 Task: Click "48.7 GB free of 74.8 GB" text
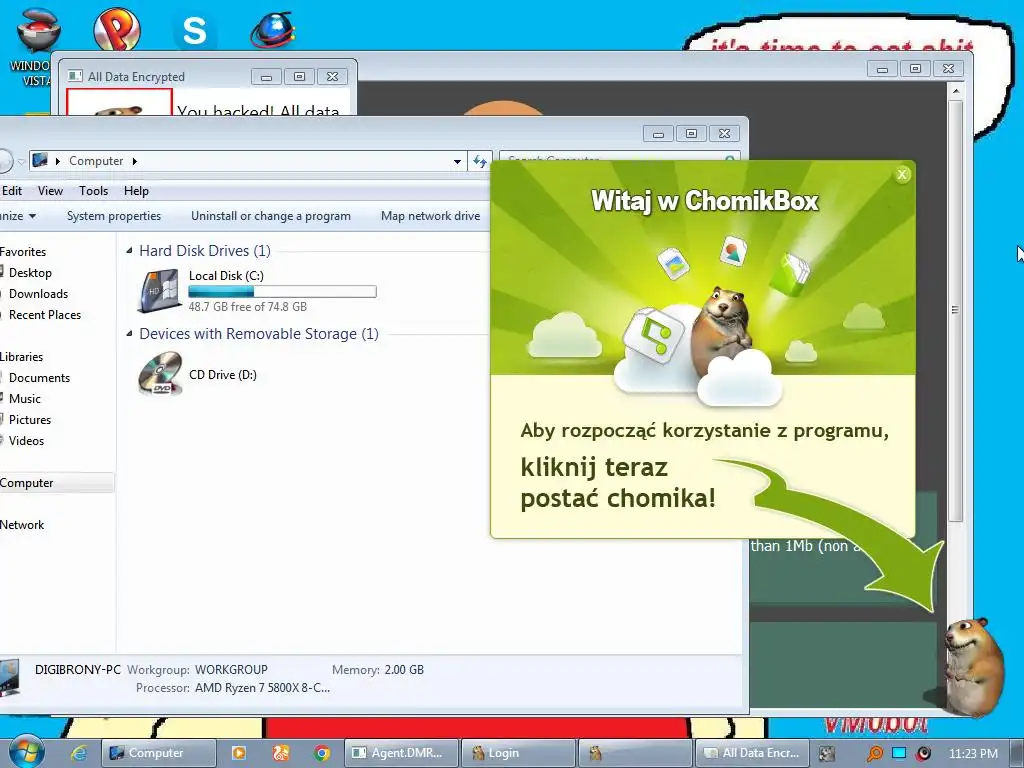point(248,307)
